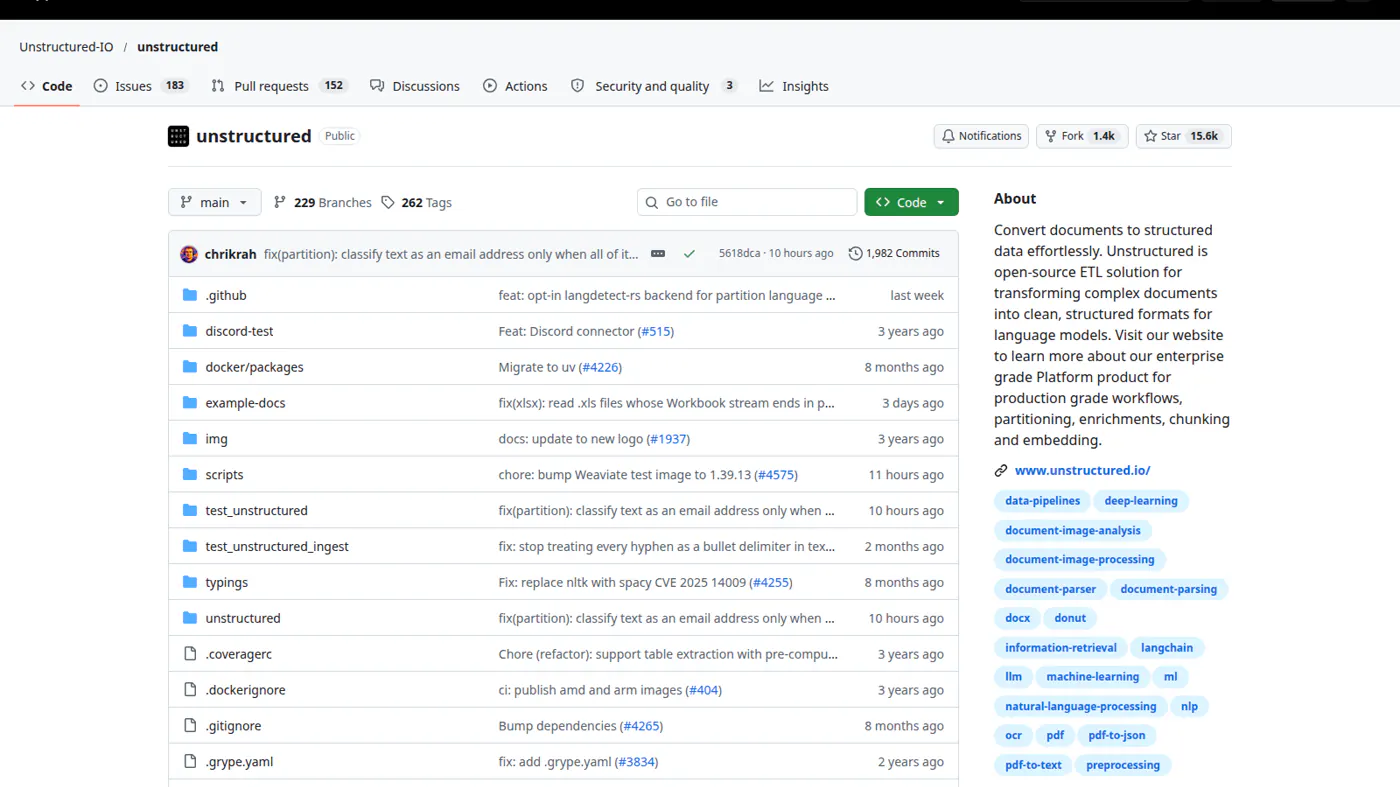Click the file icon beside .dockerignore
This screenshot has height=787, width=1400.
[190, 690]
